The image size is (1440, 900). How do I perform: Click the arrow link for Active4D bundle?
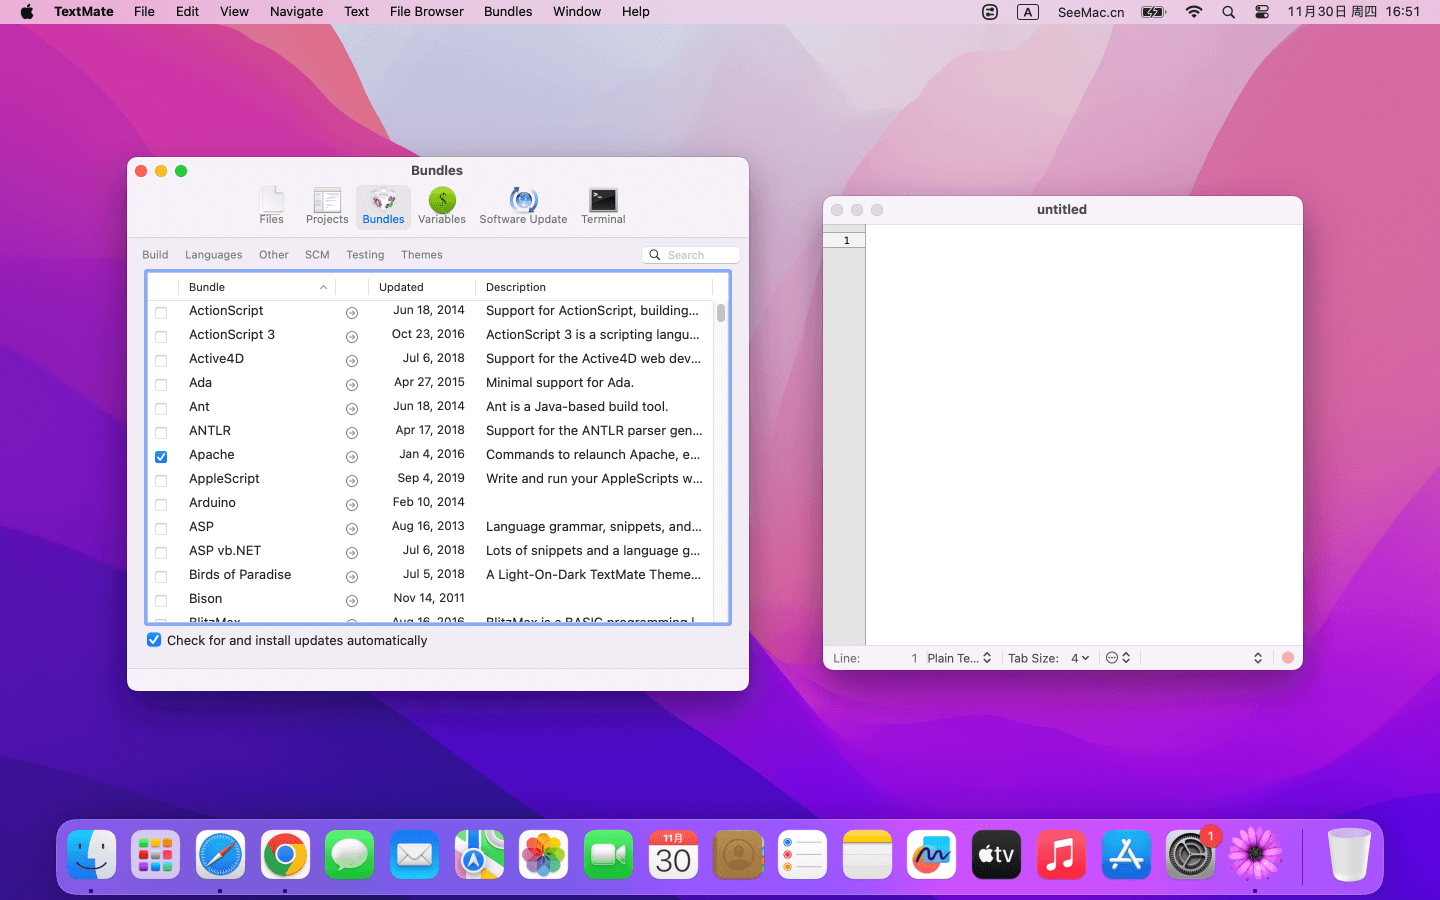352,360
